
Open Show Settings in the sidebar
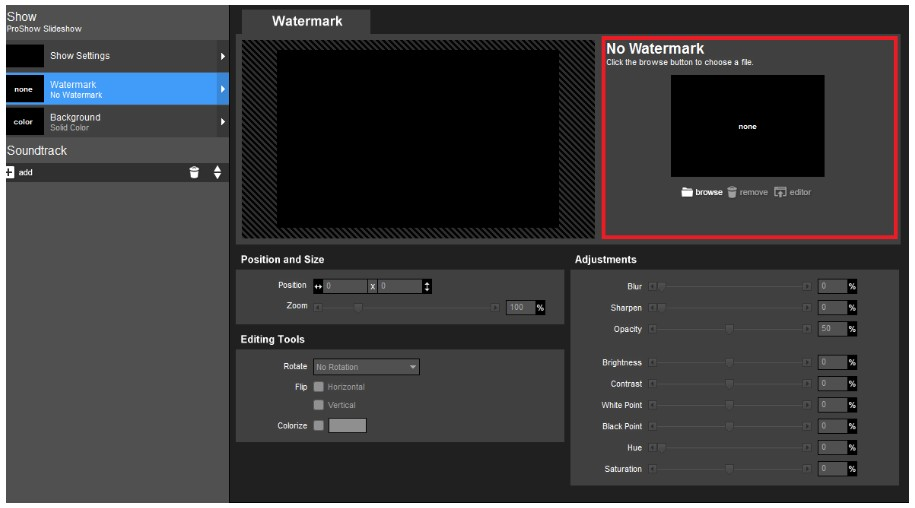[x=116, y=56]
